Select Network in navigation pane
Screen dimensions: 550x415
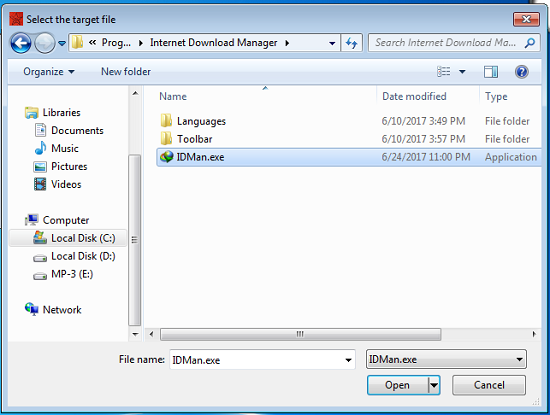(62, 310)
